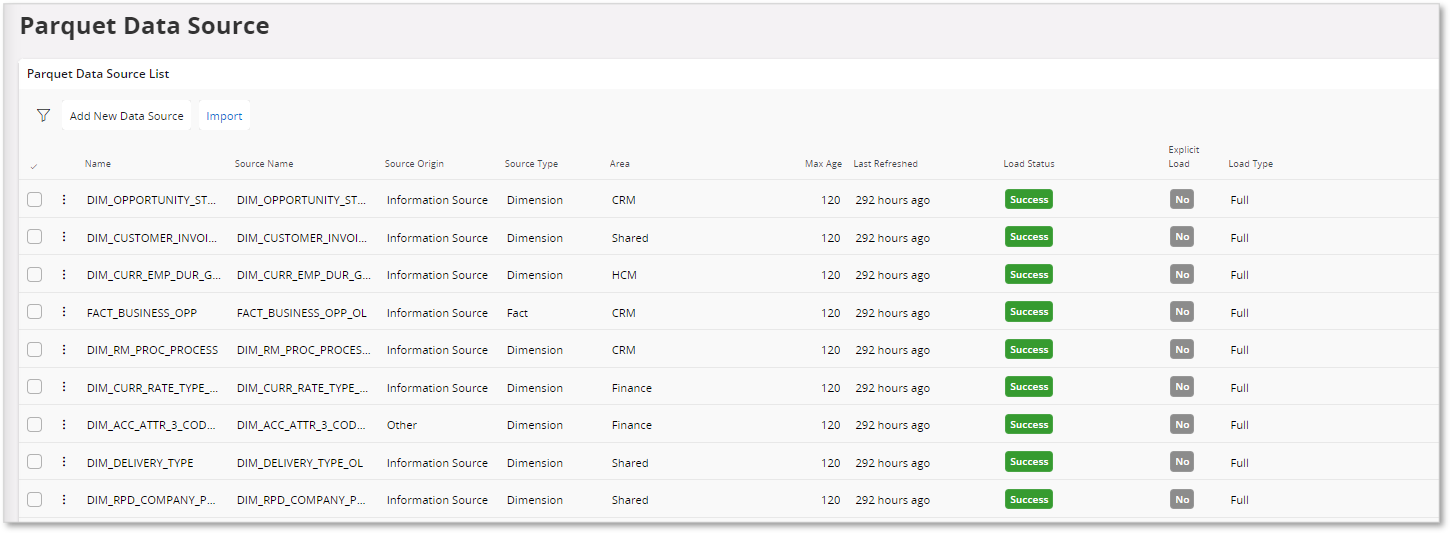Viewport: 1450px width, 533px height.
Task: Open three-dot menu for DIM_OPPORTUNITY_ST row
Action: (x=64, y=200)
